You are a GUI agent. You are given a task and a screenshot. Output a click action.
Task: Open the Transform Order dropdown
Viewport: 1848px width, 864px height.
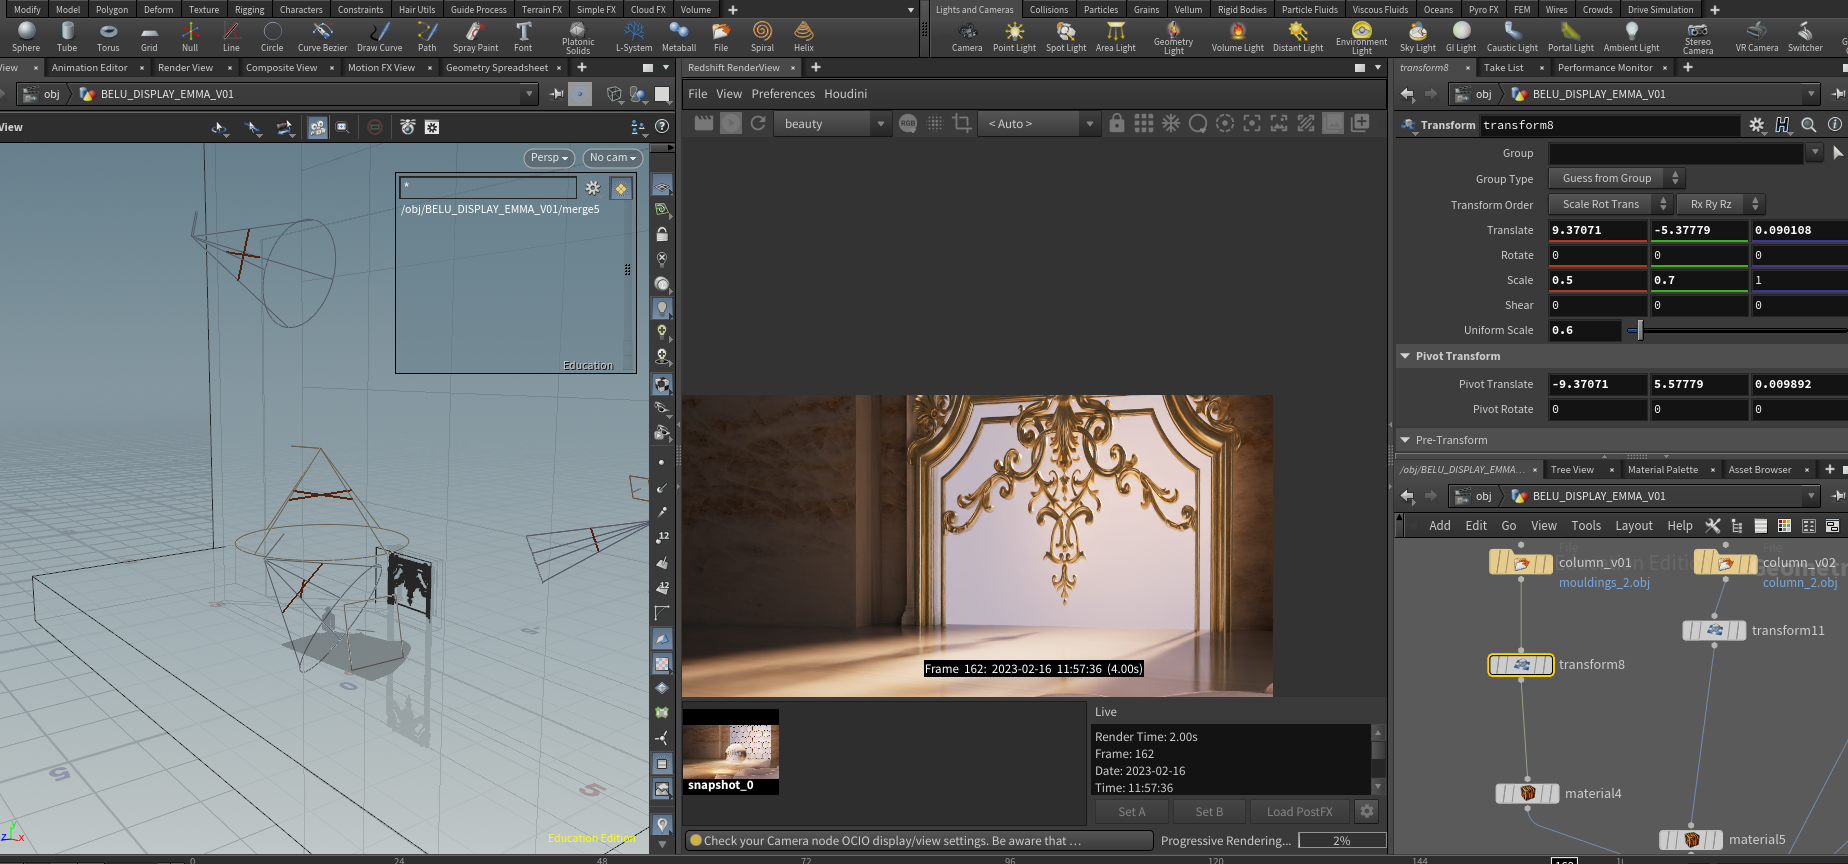tap(1609, 204)
